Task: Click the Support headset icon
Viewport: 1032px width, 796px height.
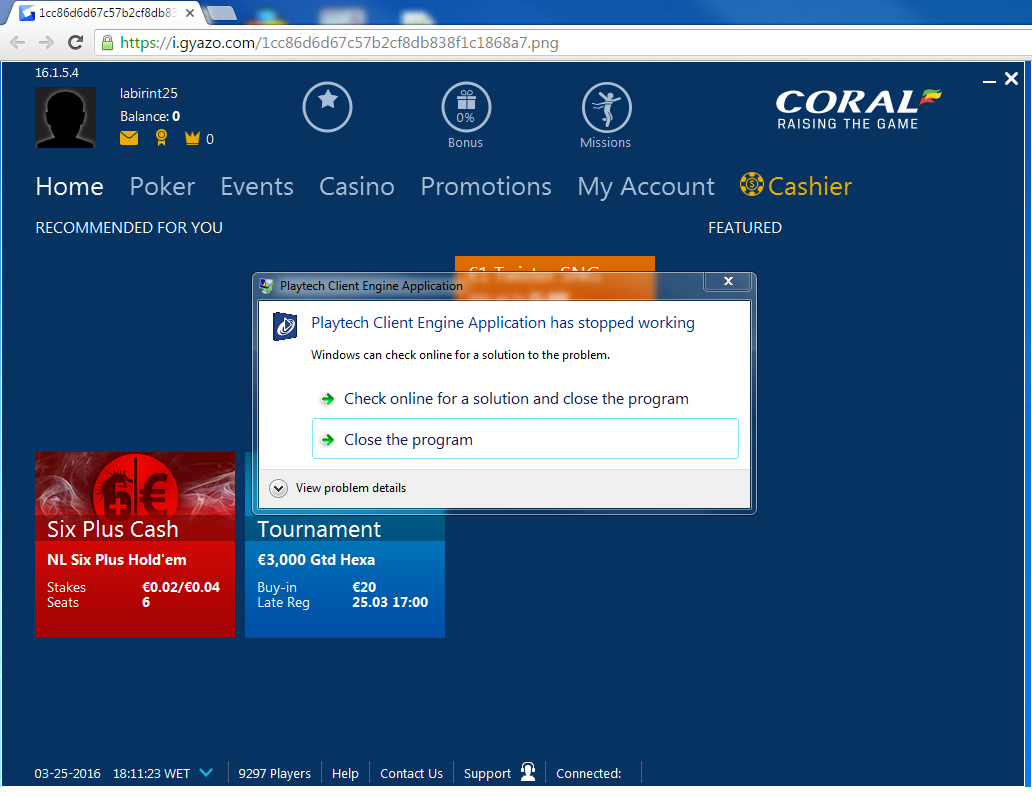Action: (x=528, y=772)
